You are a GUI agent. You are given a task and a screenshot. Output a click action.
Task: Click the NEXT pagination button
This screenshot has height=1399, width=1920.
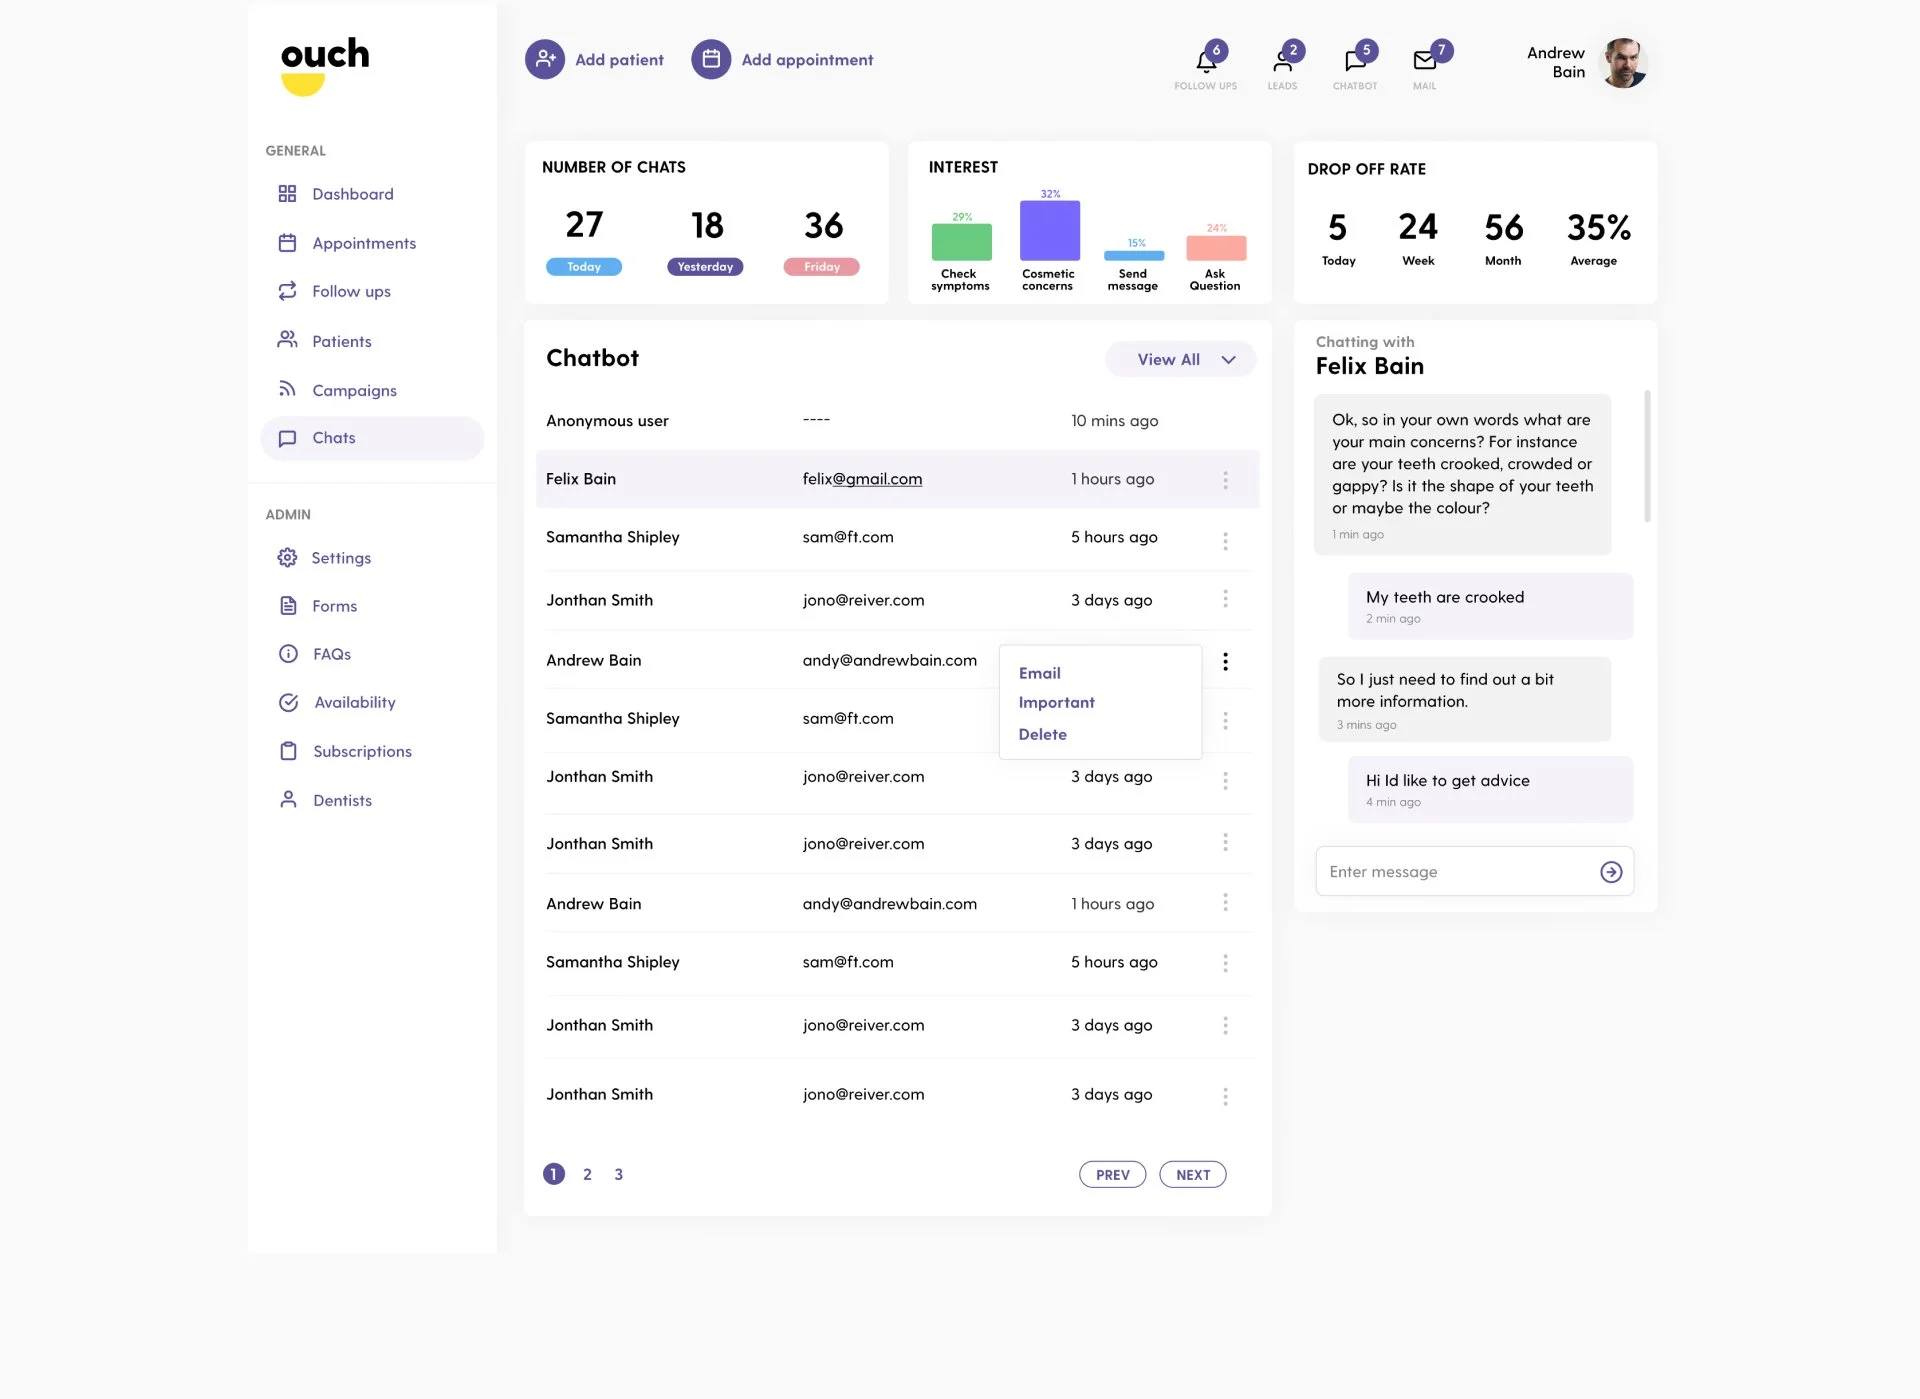point(1192,1175)
